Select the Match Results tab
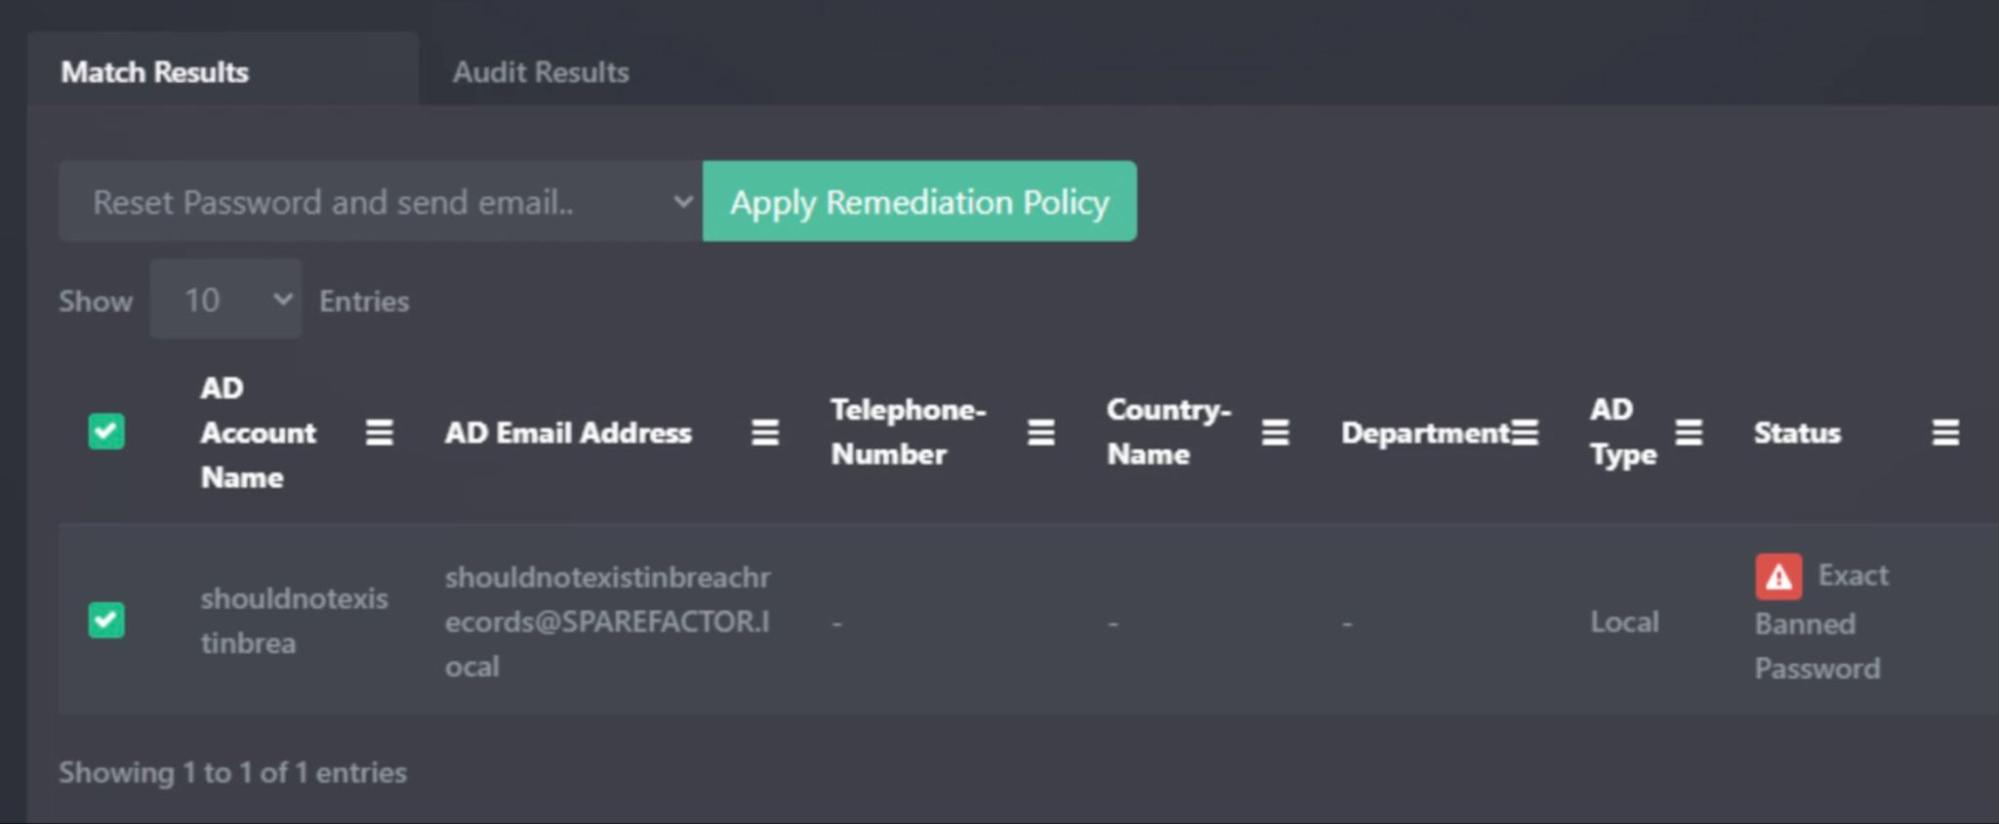 153,71
